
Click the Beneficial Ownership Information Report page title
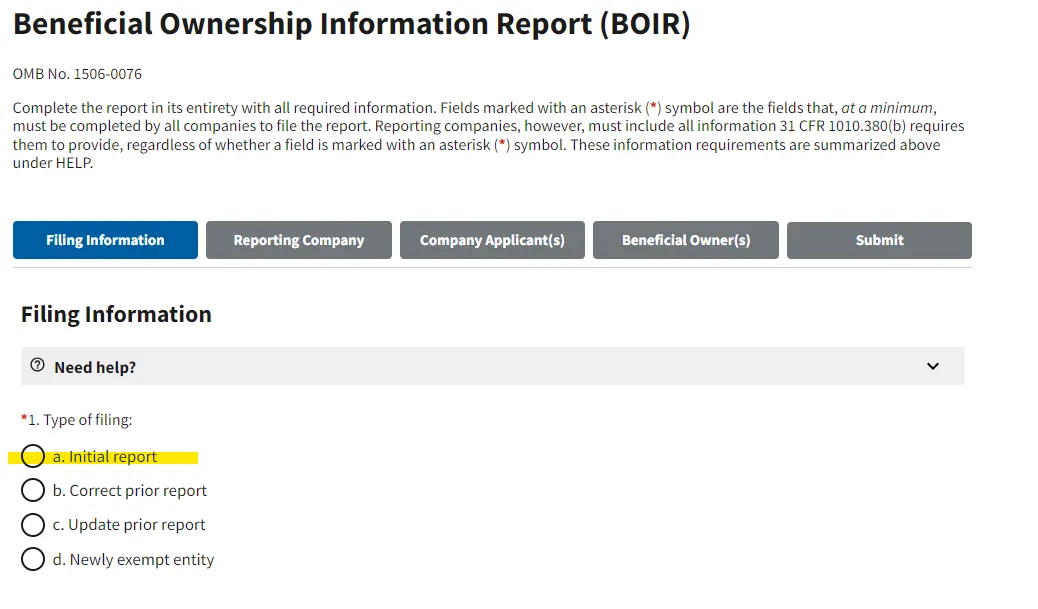pos(352,24)
